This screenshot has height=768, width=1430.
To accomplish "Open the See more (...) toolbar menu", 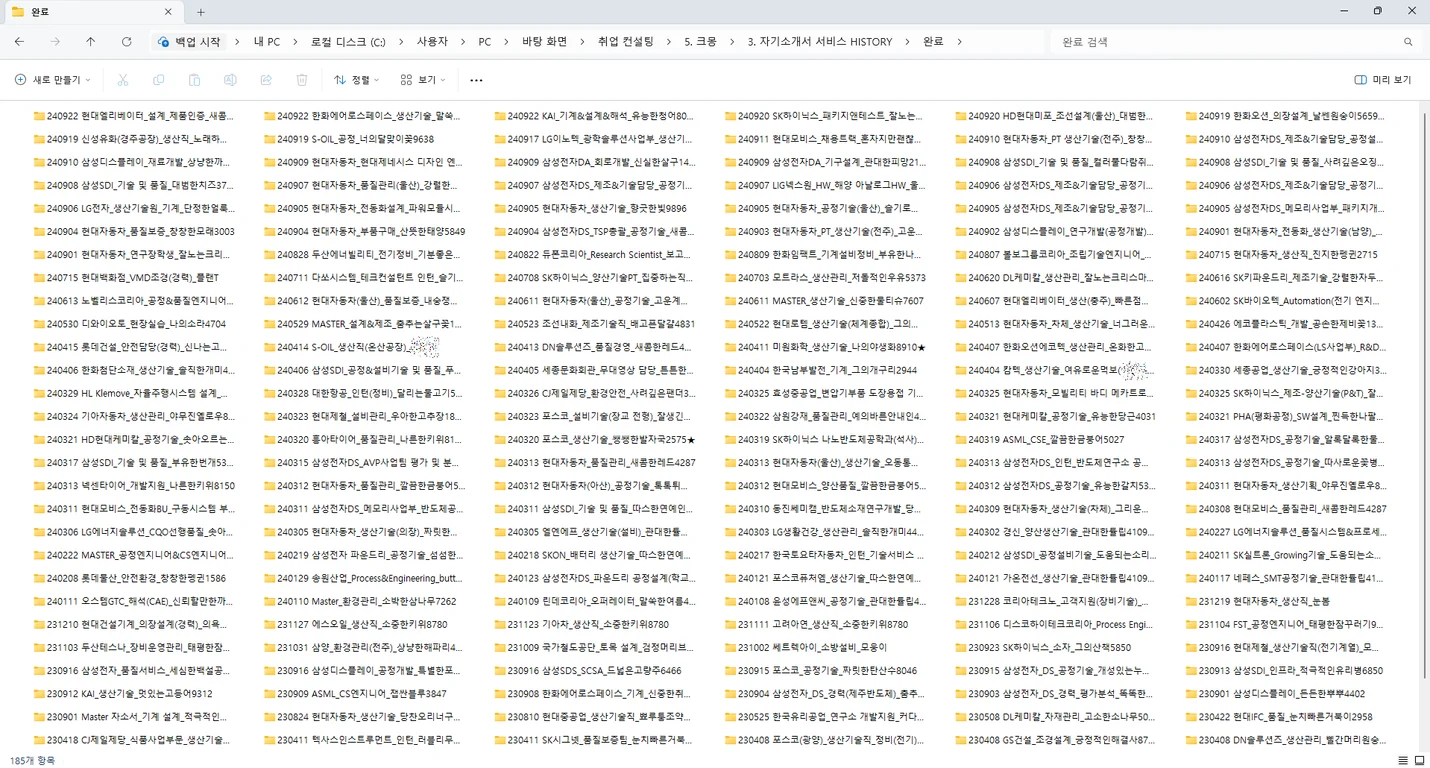I will click(x=476, y=80).
